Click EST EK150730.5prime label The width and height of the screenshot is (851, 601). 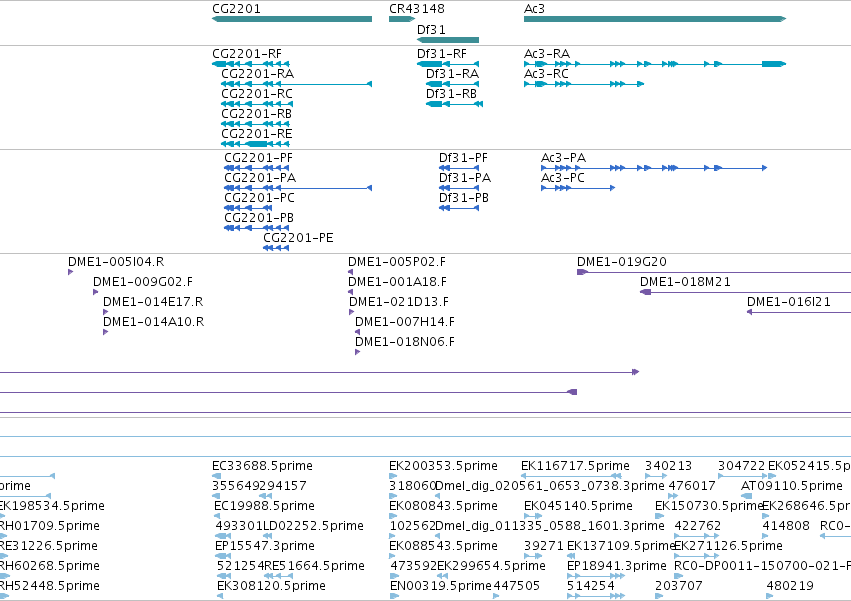click(x=708, y=507)
